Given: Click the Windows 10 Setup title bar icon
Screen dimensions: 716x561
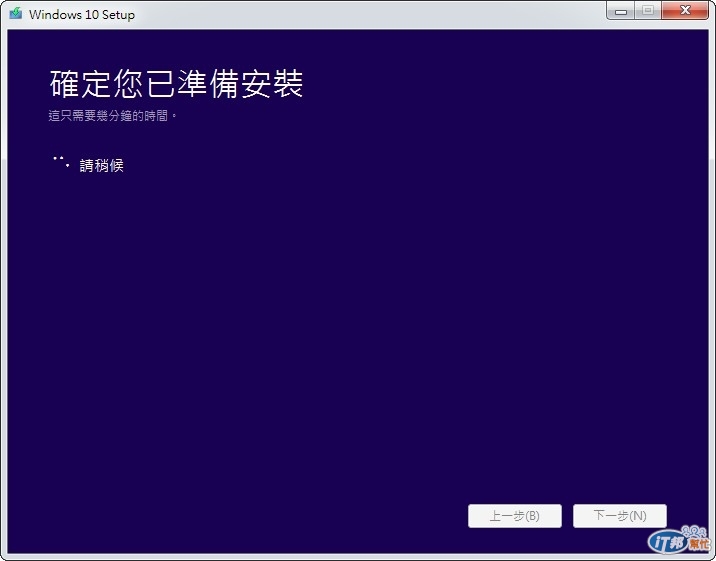Looking at the screenshot, I should (16, 13).
